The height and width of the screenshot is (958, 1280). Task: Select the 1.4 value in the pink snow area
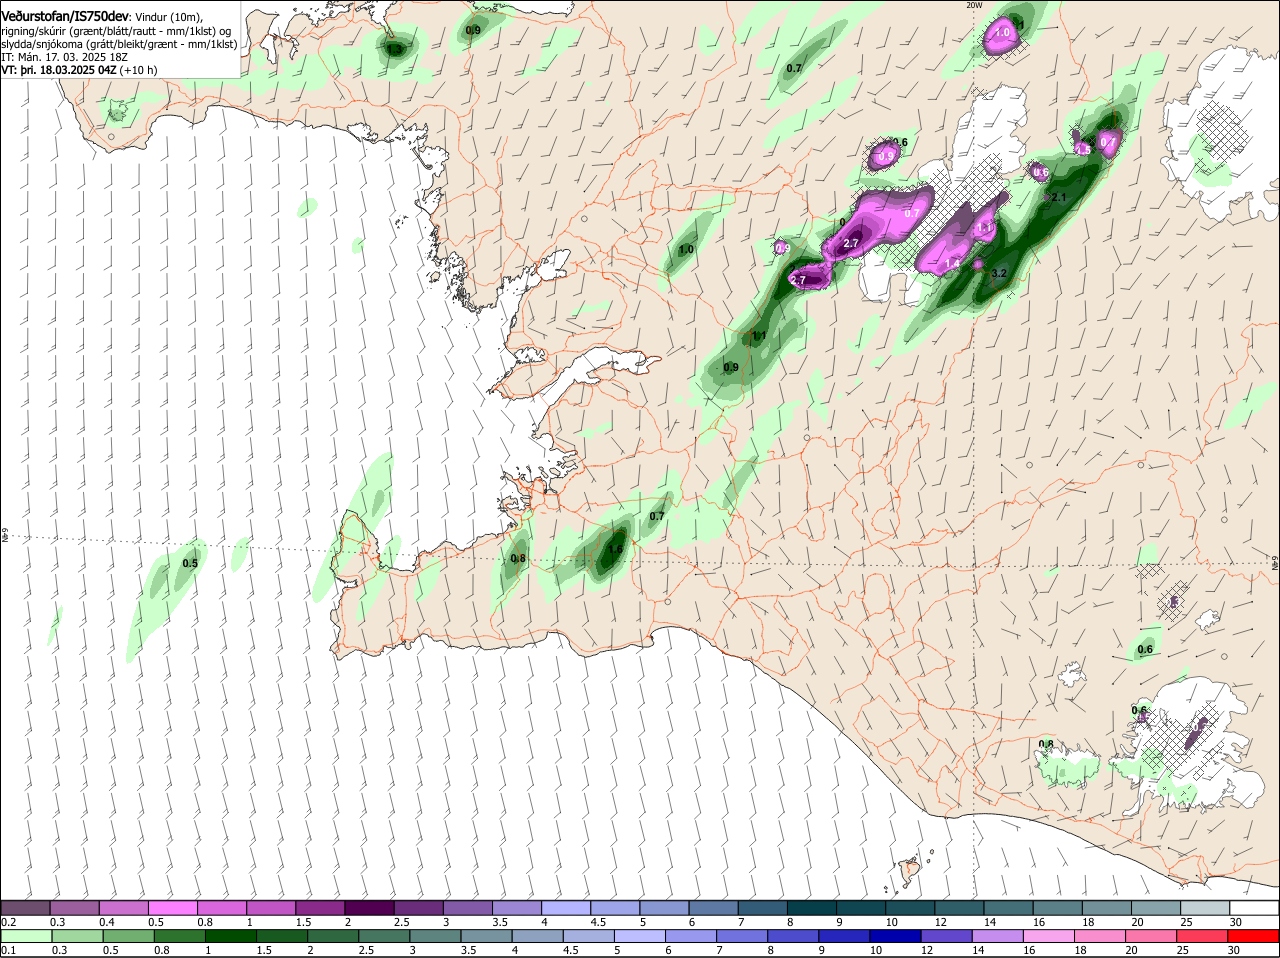953,263
